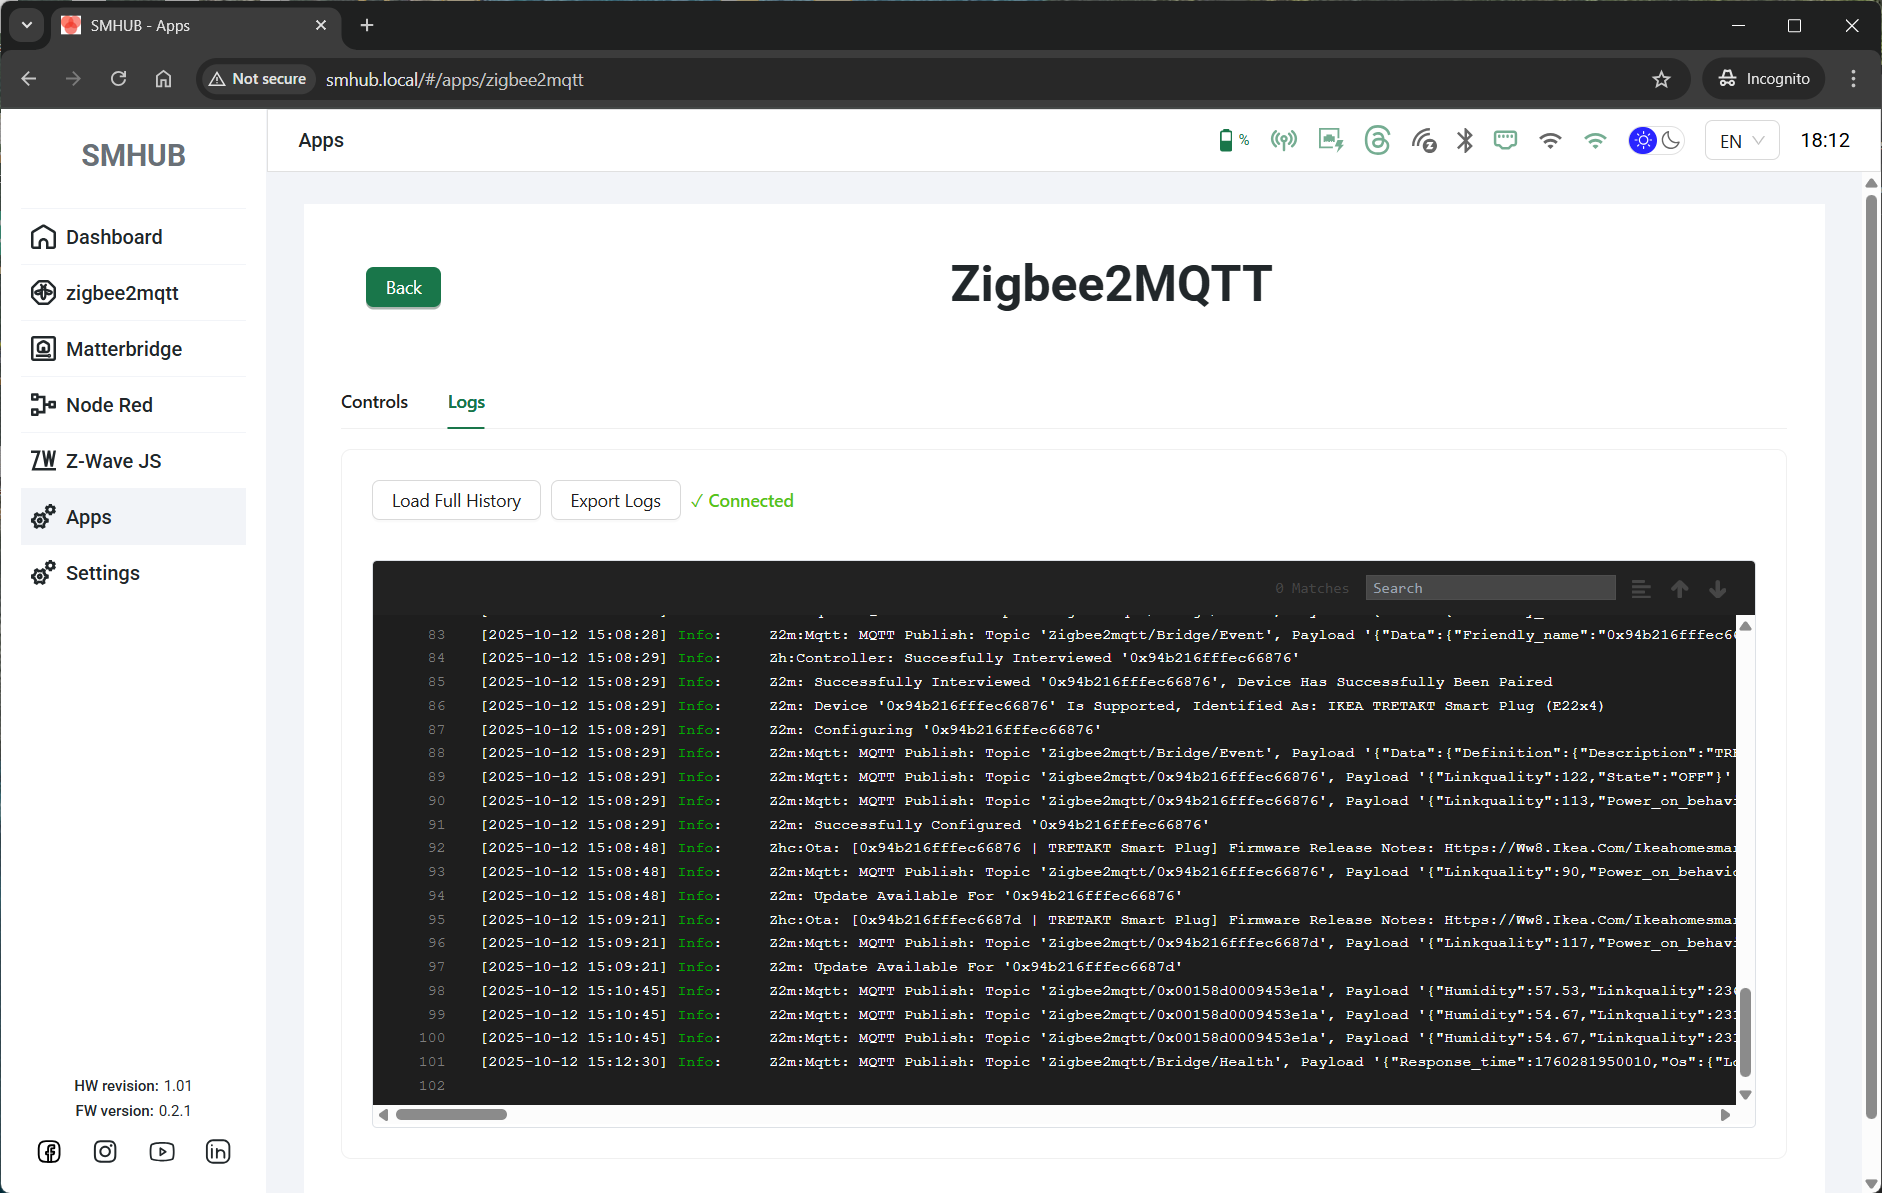Jump to next search match arrow
The width and height of the screenshot is (1882, 1193).
pyautogui.click(x=1718, y=589)
